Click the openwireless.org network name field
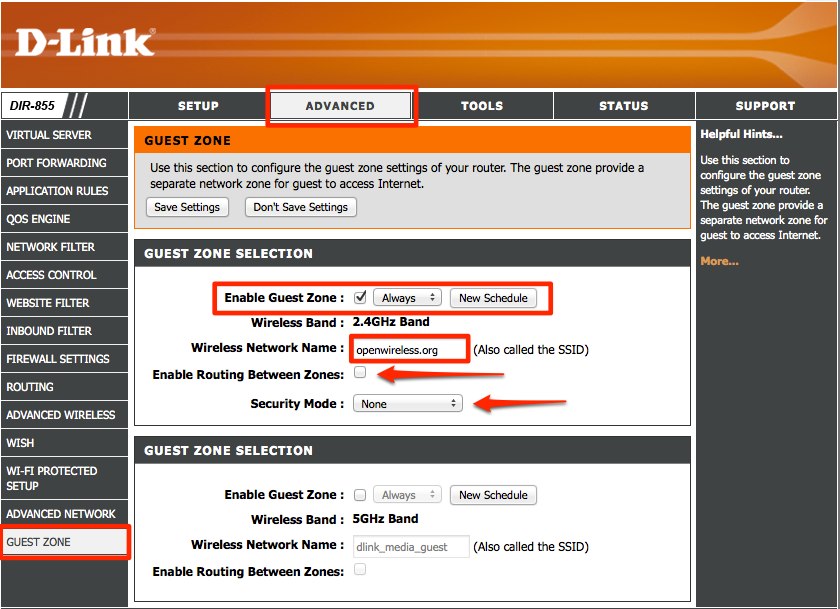This screenshot has height=609, width=840. point(409,350)
